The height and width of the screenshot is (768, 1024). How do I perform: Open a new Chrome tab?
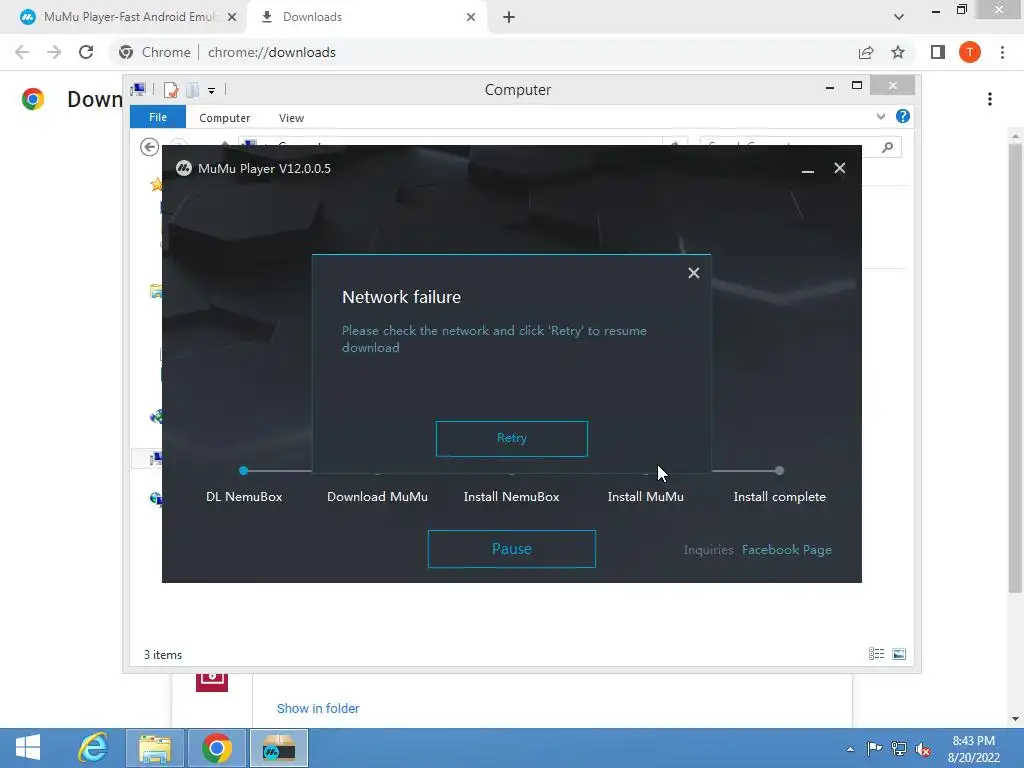pos(509,17)
